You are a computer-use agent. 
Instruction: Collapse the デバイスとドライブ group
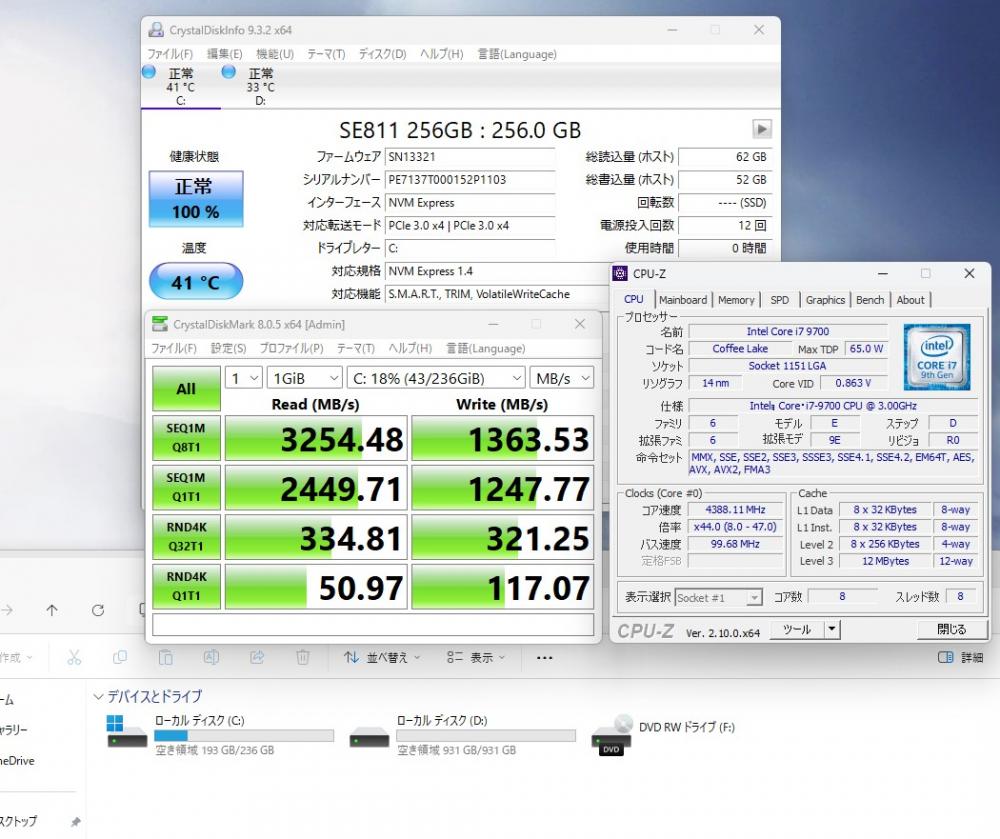(98, 696)
